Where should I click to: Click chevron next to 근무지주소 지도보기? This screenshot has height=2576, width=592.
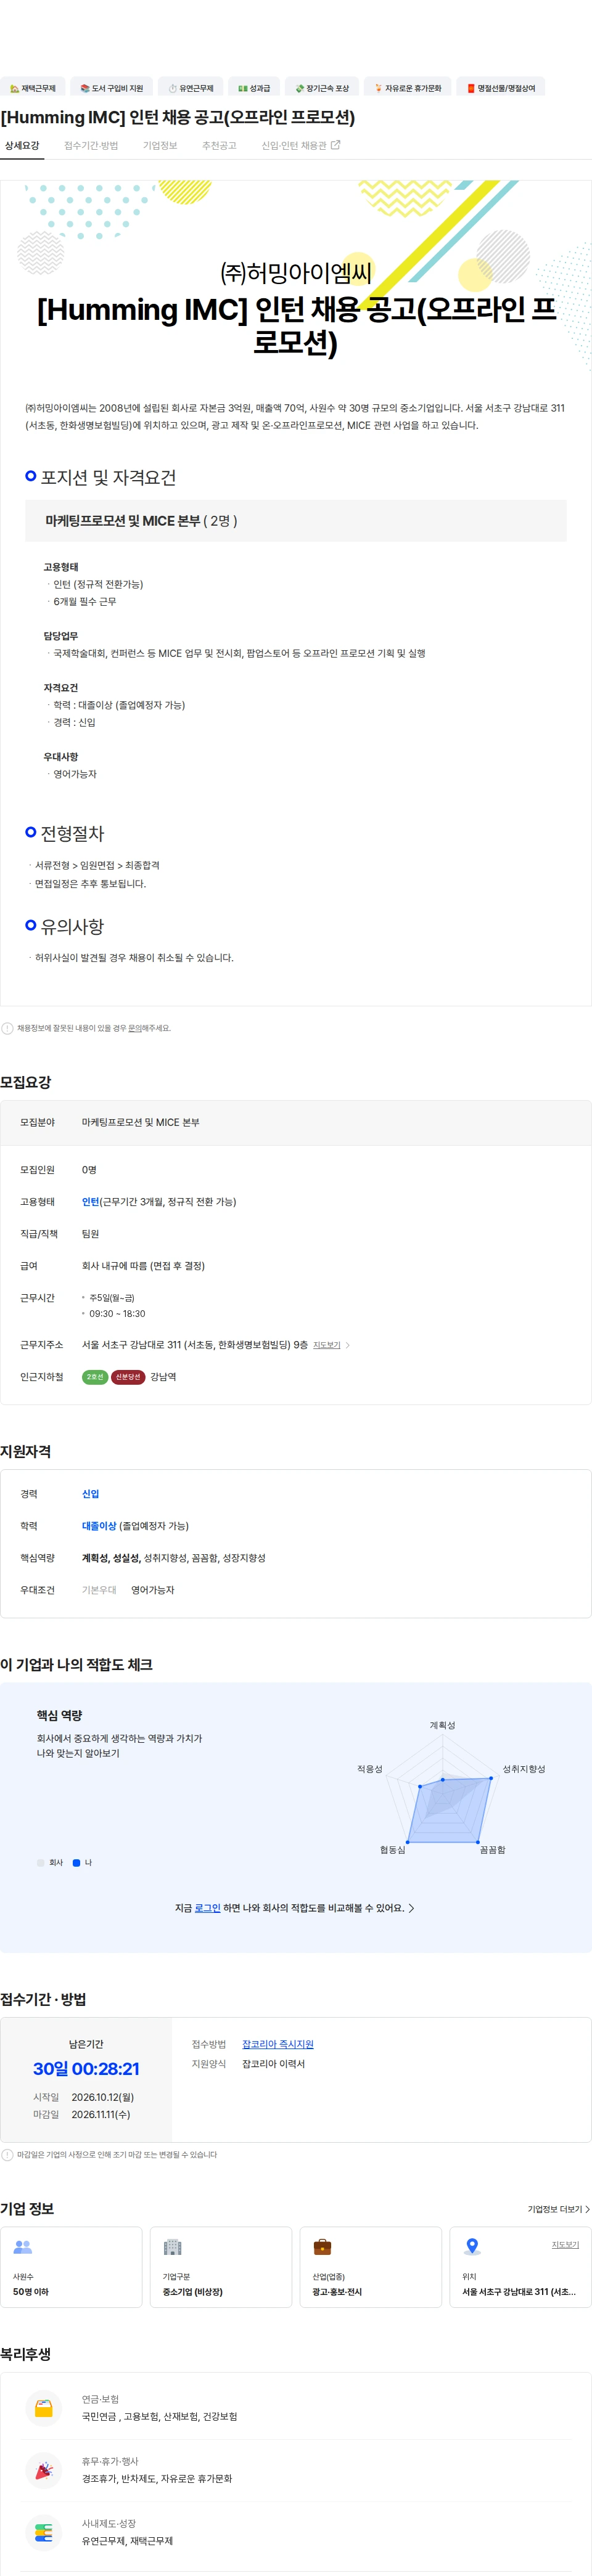pos(347,1345)
